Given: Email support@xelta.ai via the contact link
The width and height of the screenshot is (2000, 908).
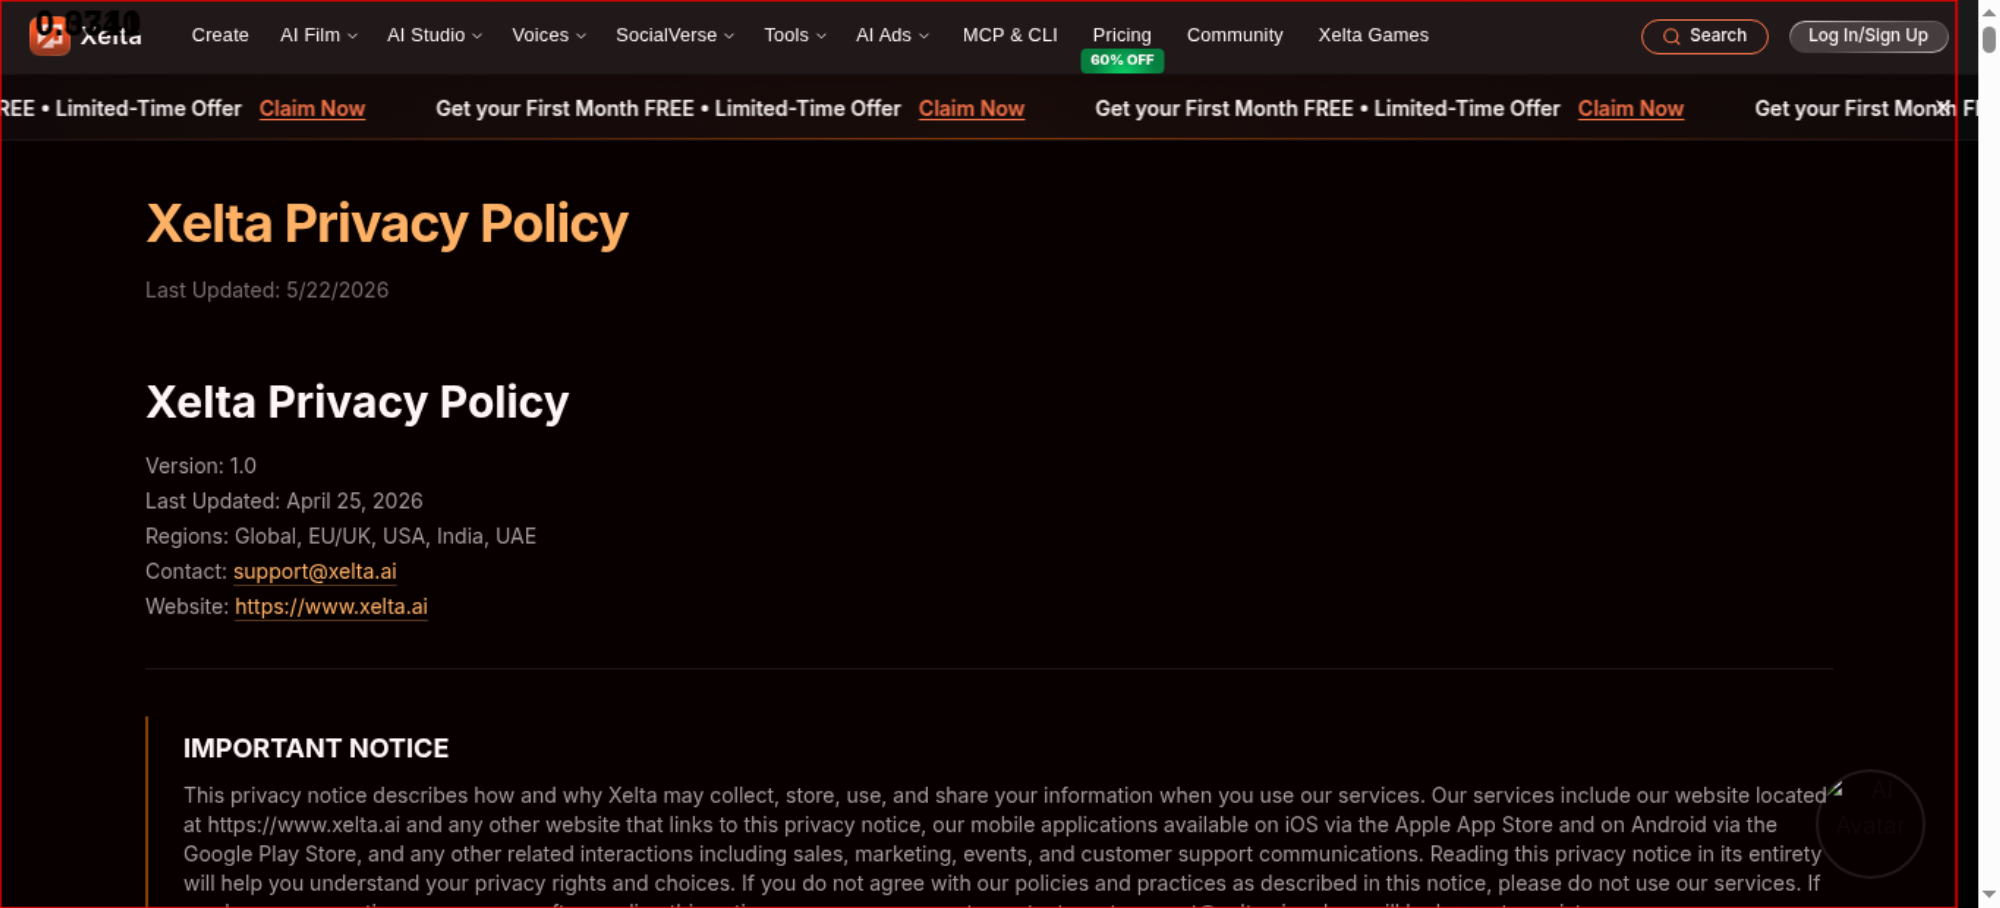Looking at the screenshot, I should [x=315, y=571].
